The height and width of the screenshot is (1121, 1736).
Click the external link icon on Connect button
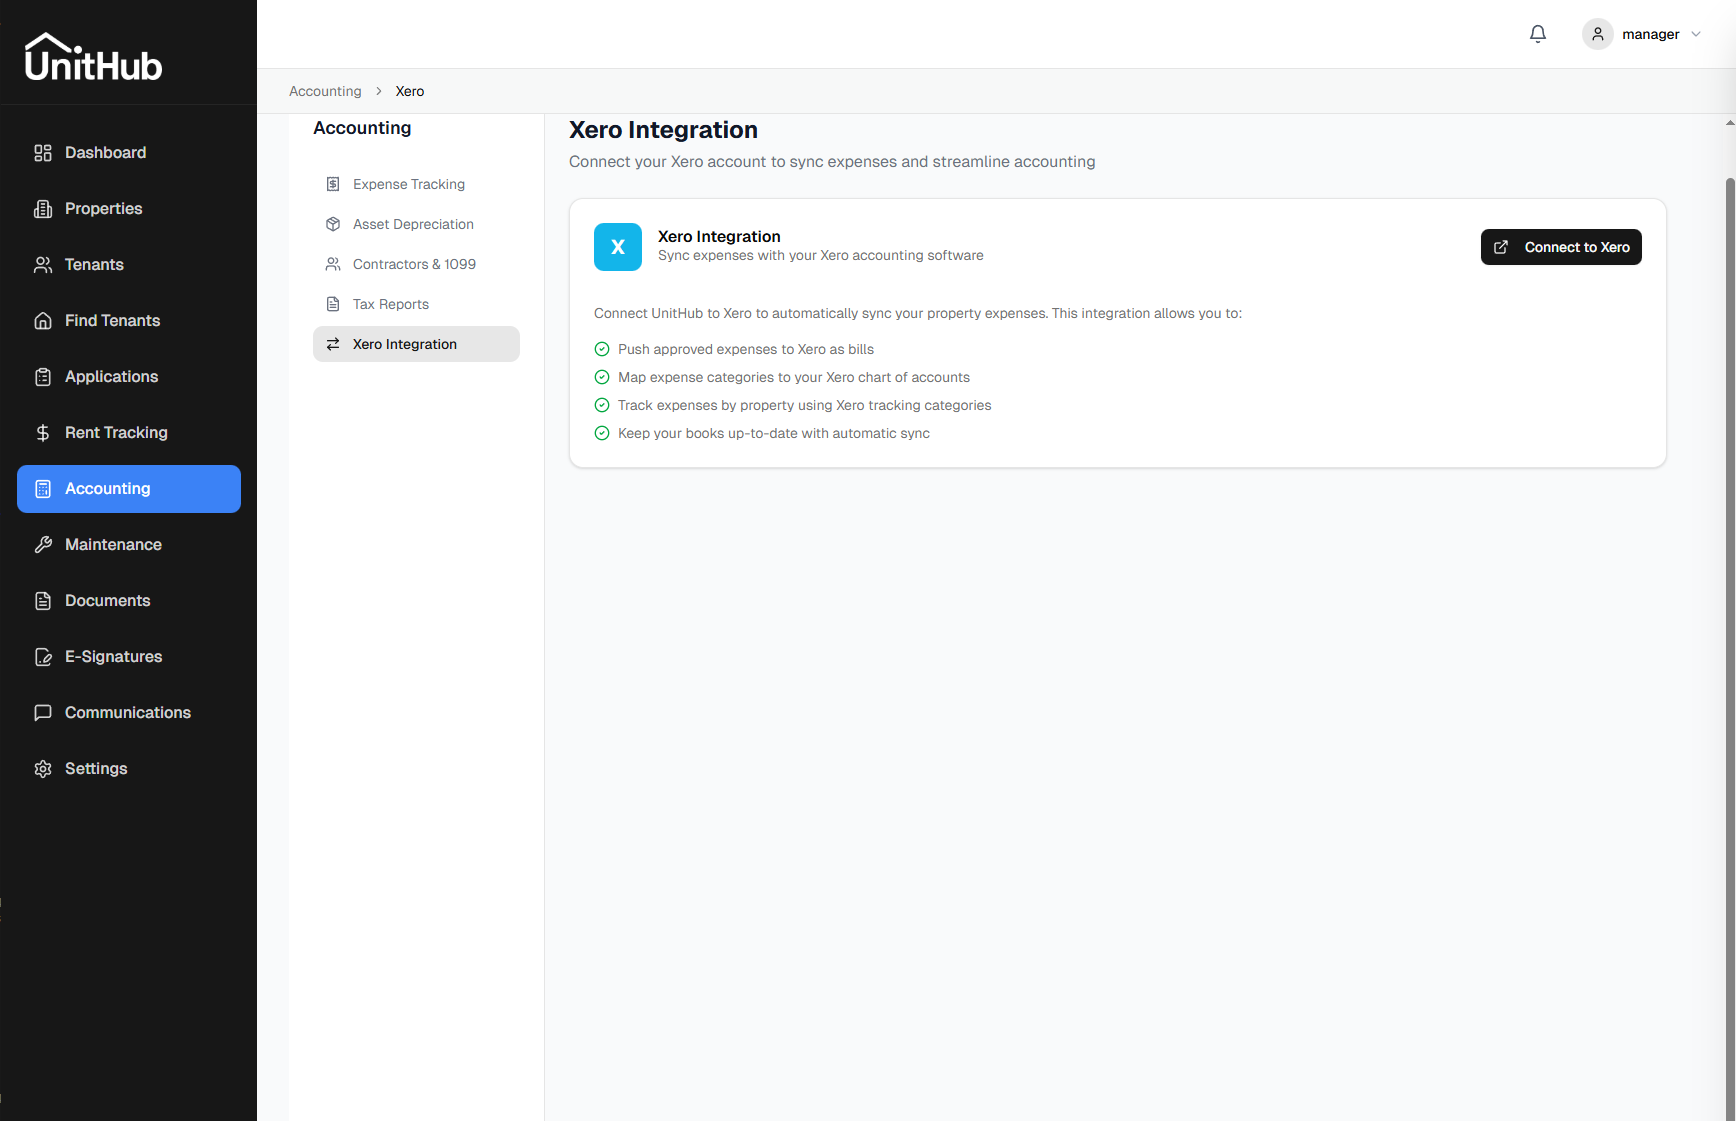1501,247
